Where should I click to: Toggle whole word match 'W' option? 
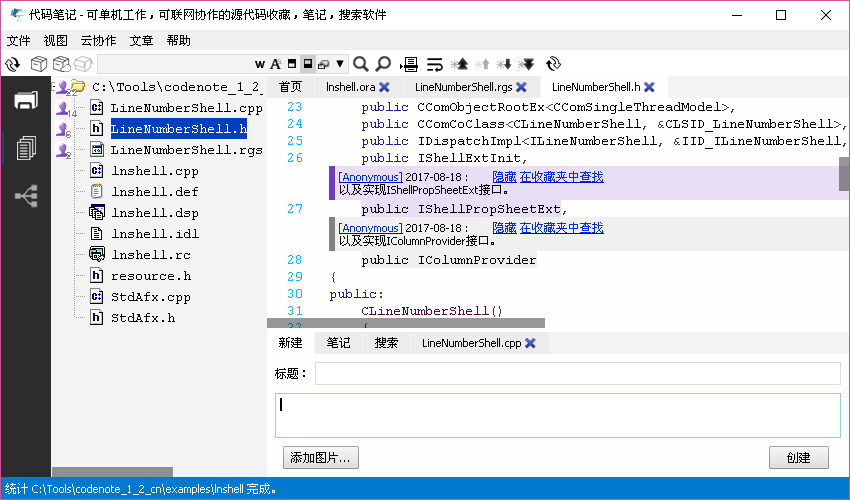click(x=260, y=64)
